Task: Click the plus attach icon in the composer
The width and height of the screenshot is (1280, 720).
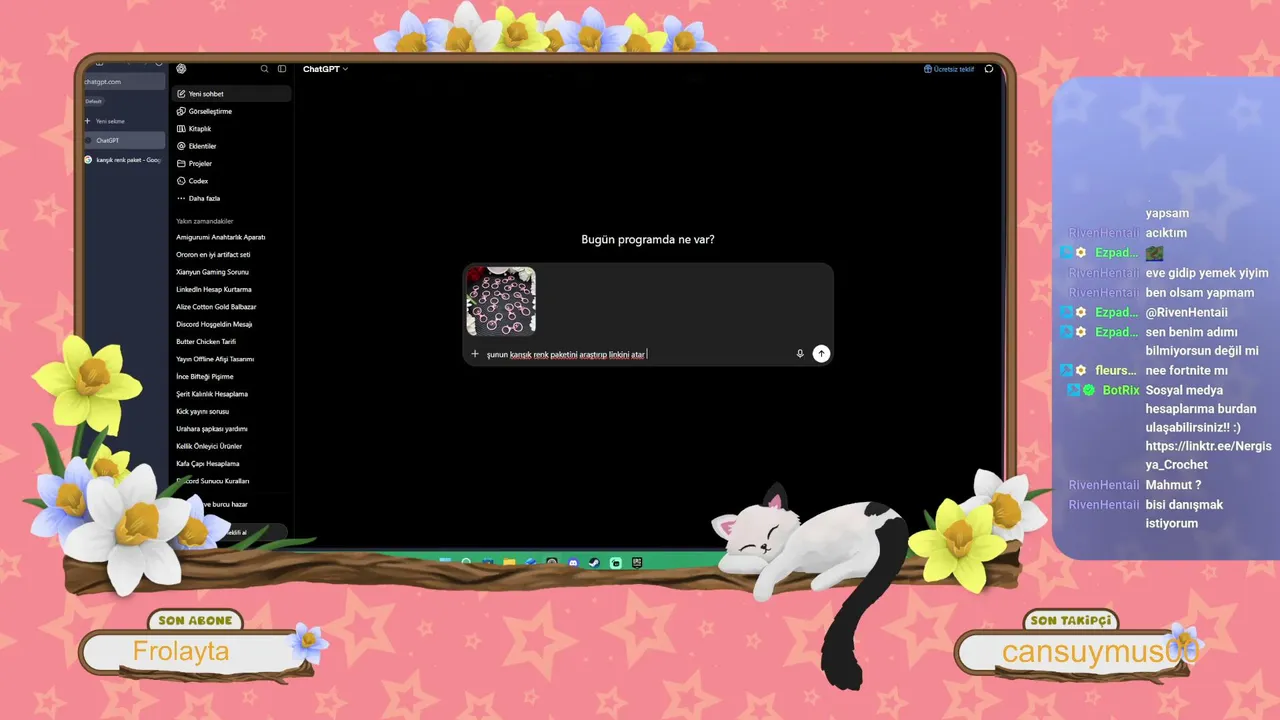Action: coord(475,353)
